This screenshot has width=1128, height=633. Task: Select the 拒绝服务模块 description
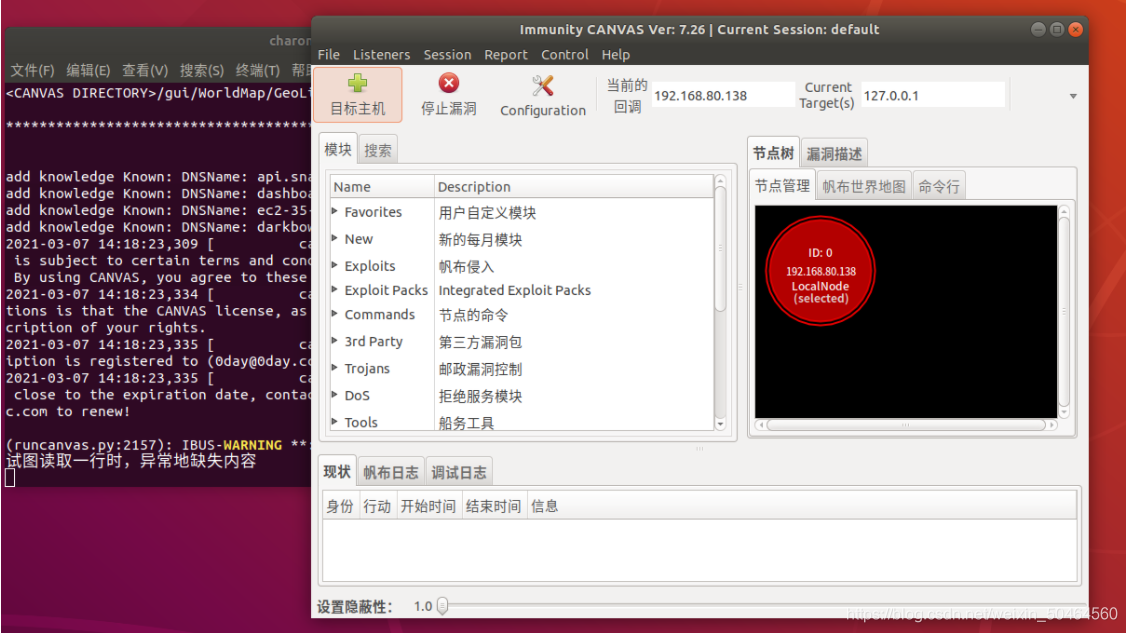coord(480,396)
